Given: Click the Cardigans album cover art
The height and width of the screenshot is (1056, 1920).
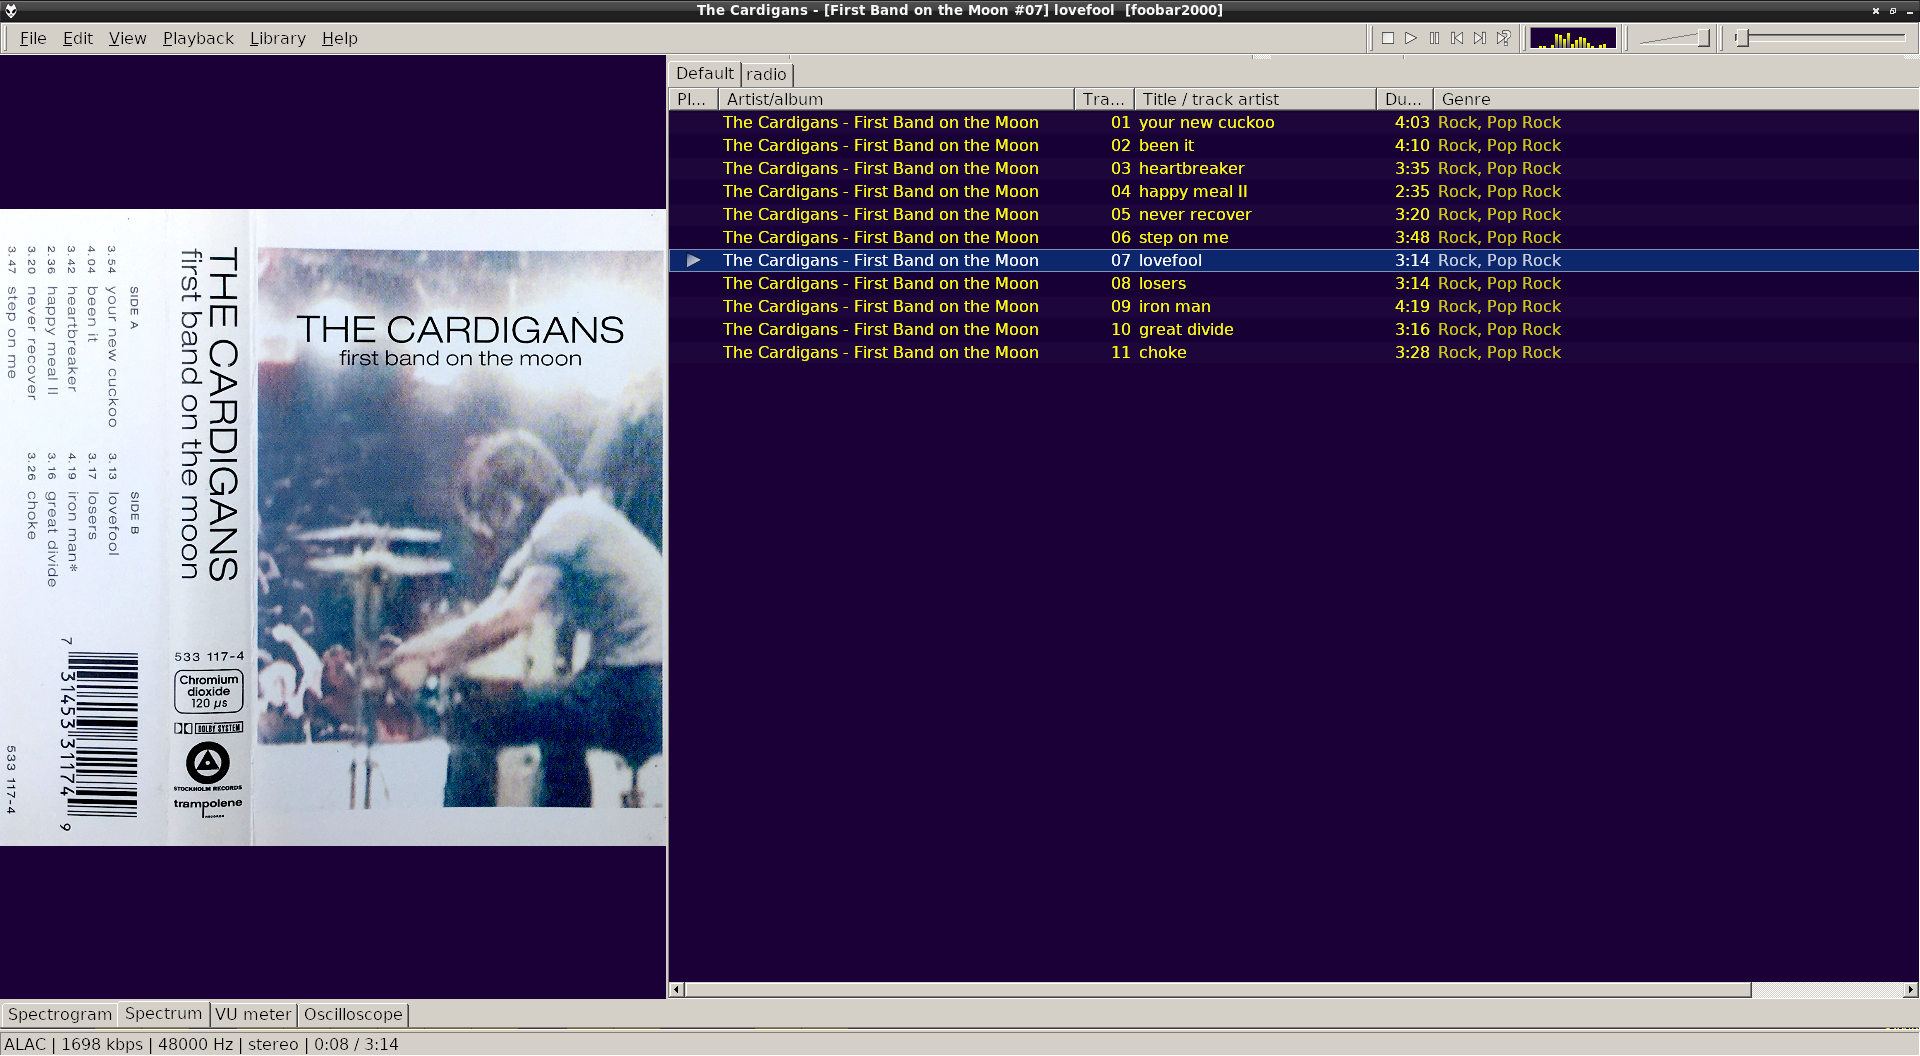Looking at the screenshot, I should point(333,527).
